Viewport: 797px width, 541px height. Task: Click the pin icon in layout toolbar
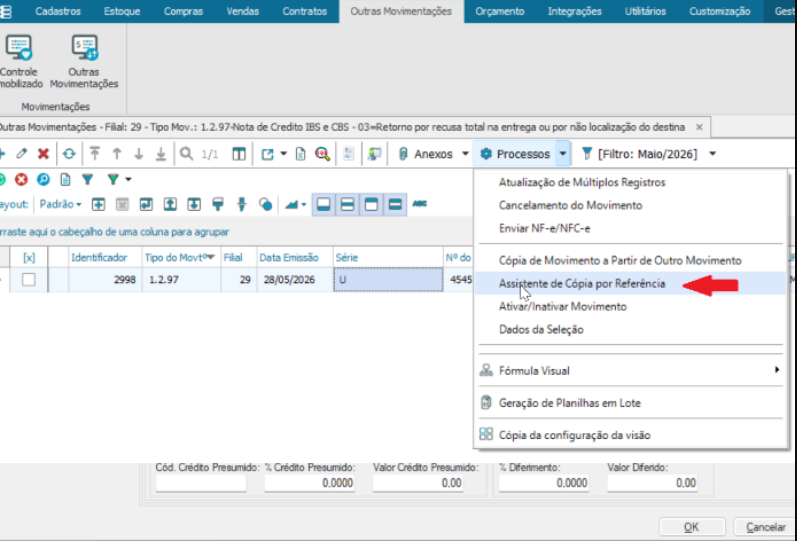[x=241, y=204]
